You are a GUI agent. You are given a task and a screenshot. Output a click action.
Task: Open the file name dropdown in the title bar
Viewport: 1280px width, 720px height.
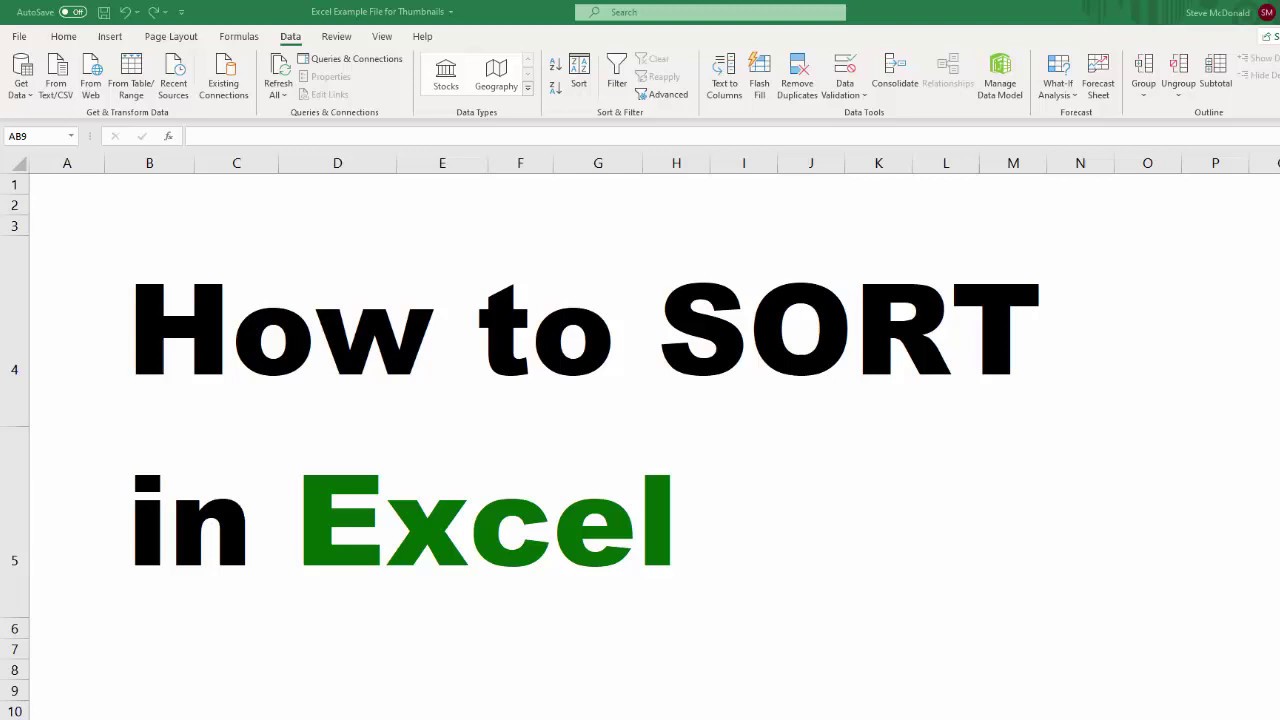click(451, 12)
